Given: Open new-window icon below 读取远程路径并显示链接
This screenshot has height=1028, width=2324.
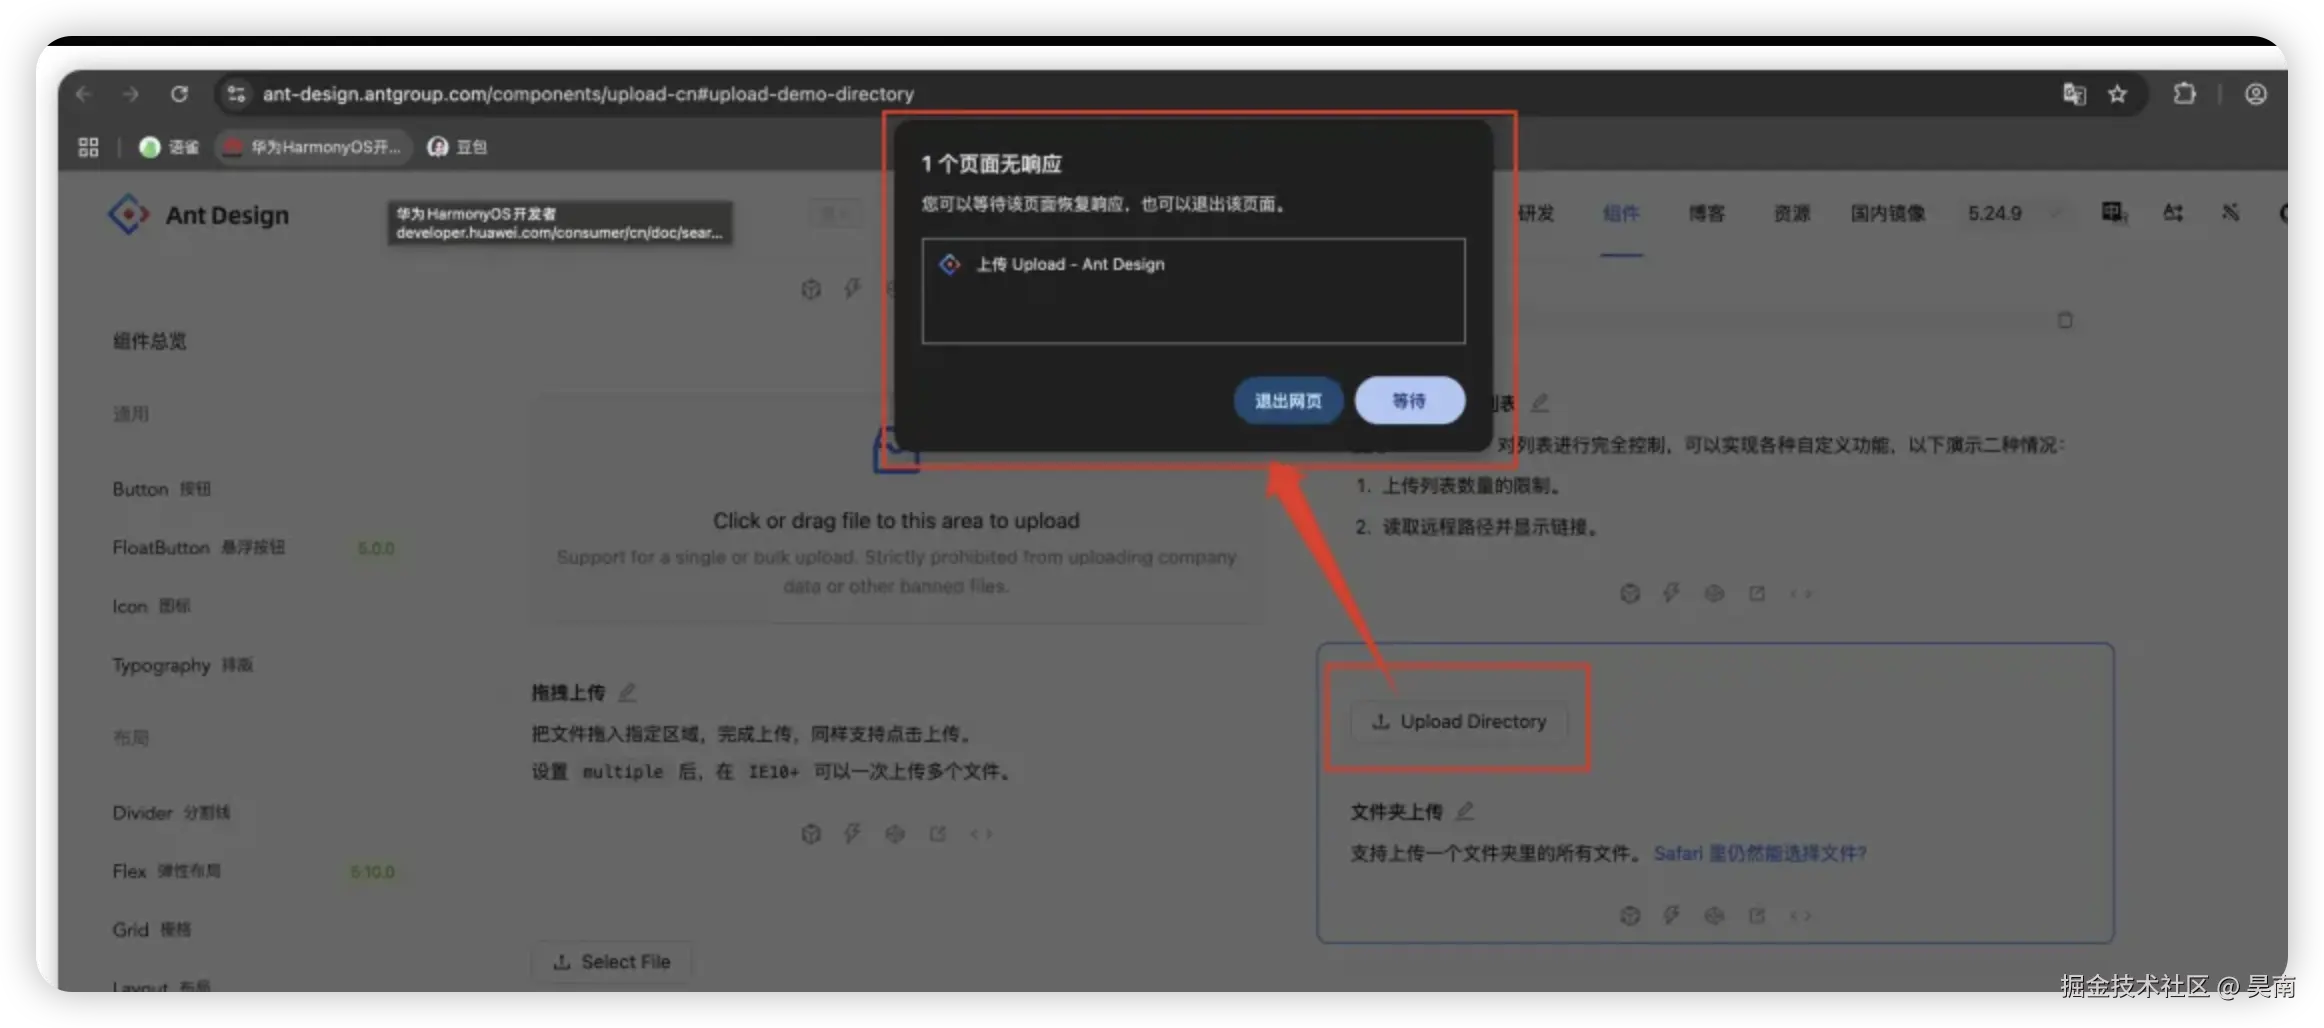Looking at the screenshot, I should [x=1757, y=594].
